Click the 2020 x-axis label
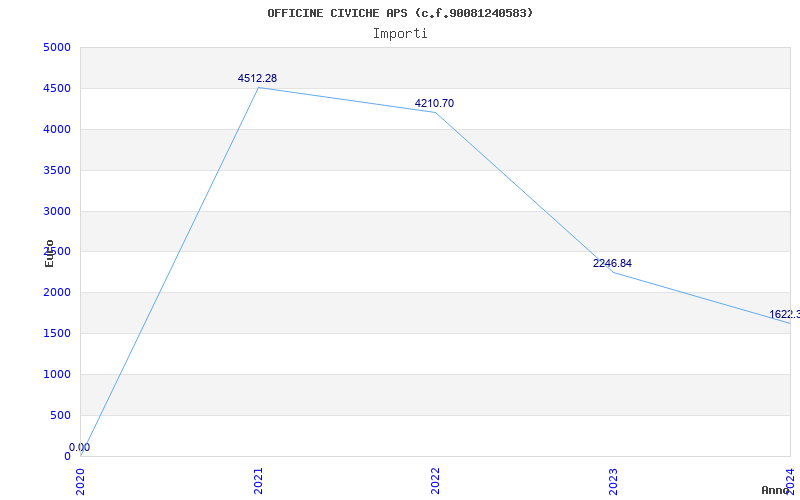 [x=81, y=481]
